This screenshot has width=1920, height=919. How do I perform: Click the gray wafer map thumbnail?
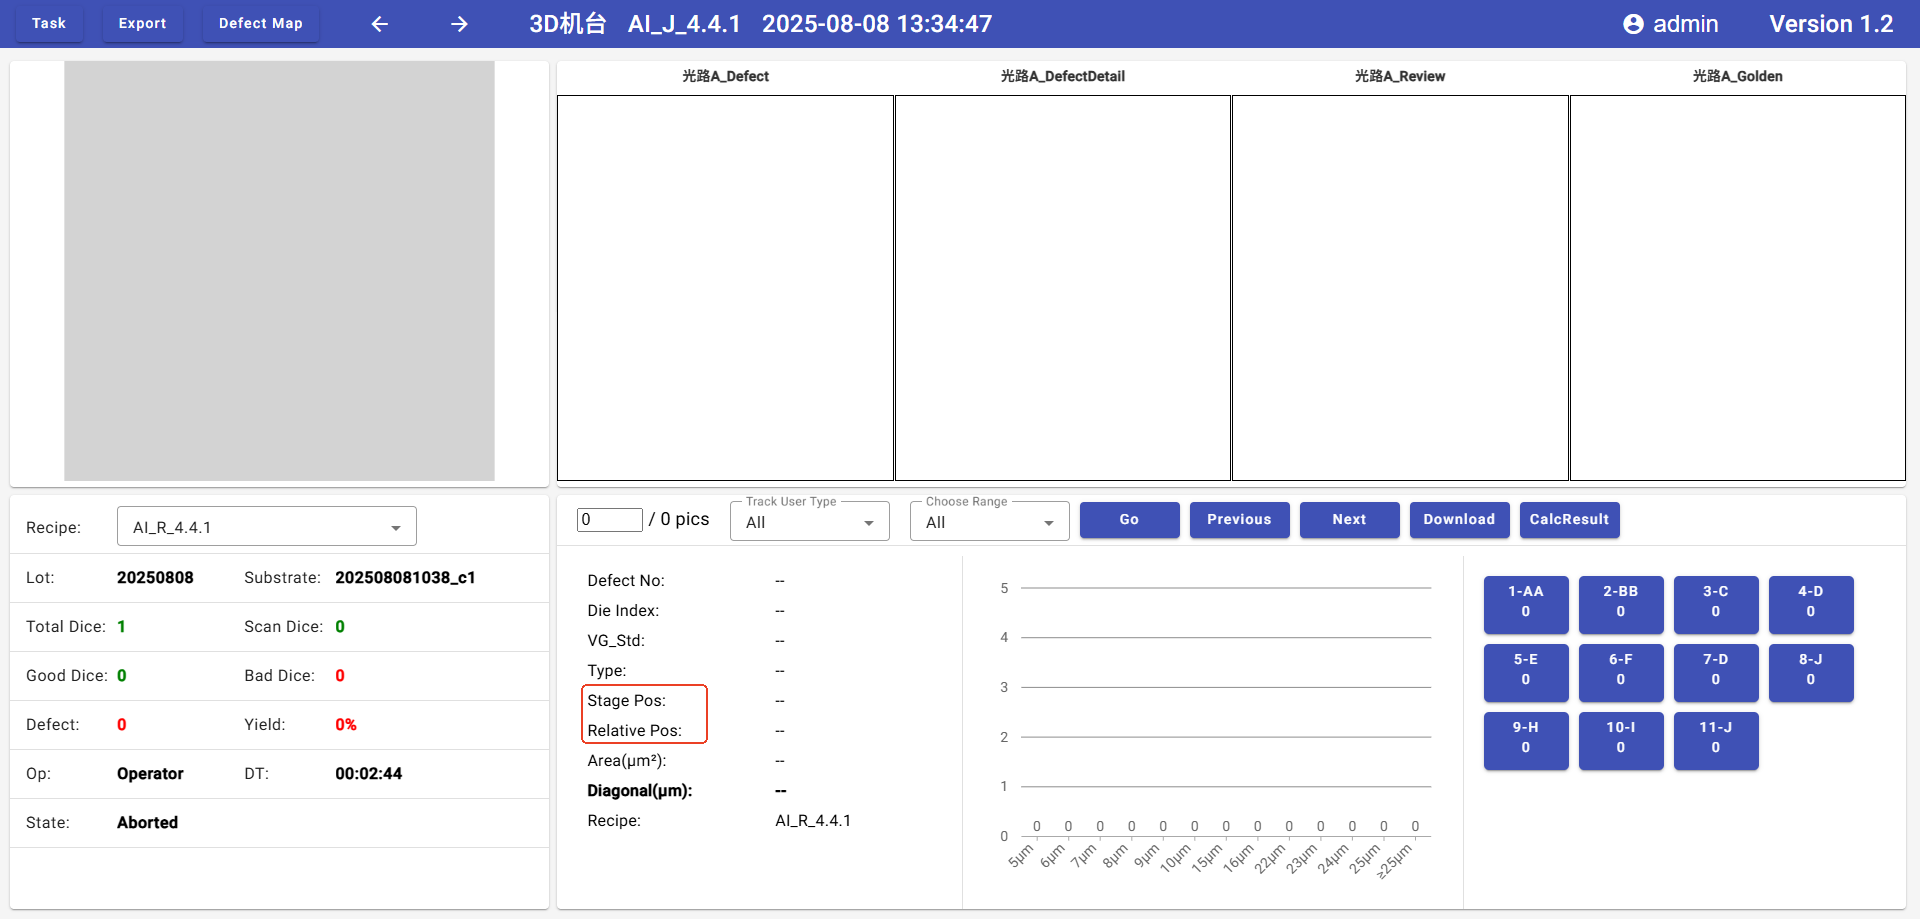click(279, 271)
